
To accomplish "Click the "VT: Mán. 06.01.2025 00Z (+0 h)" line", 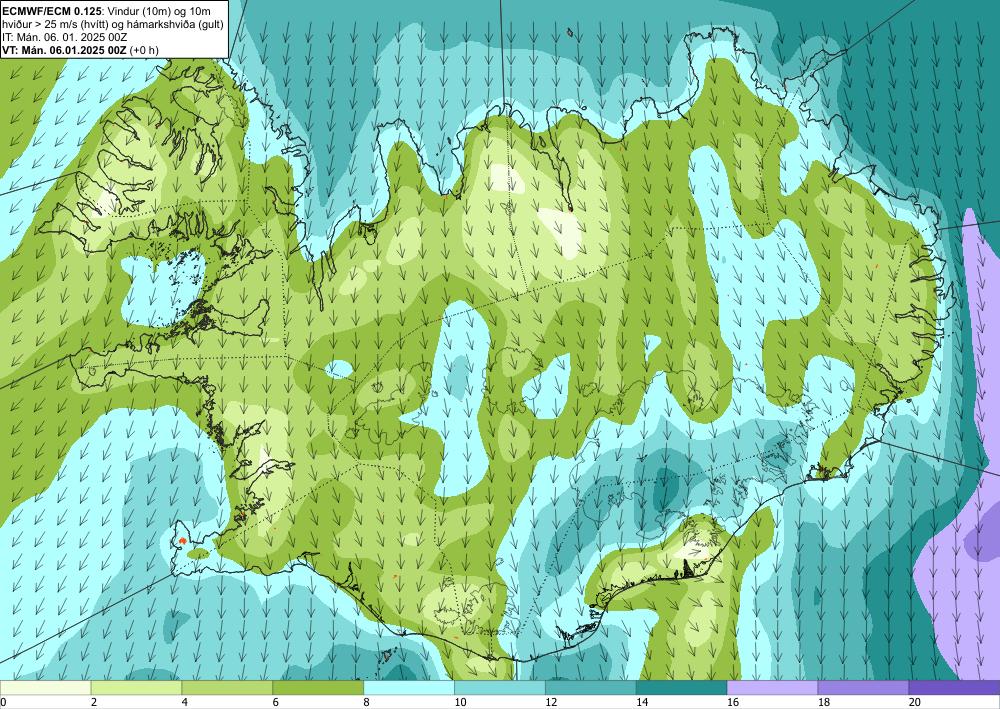I will 81,50.
